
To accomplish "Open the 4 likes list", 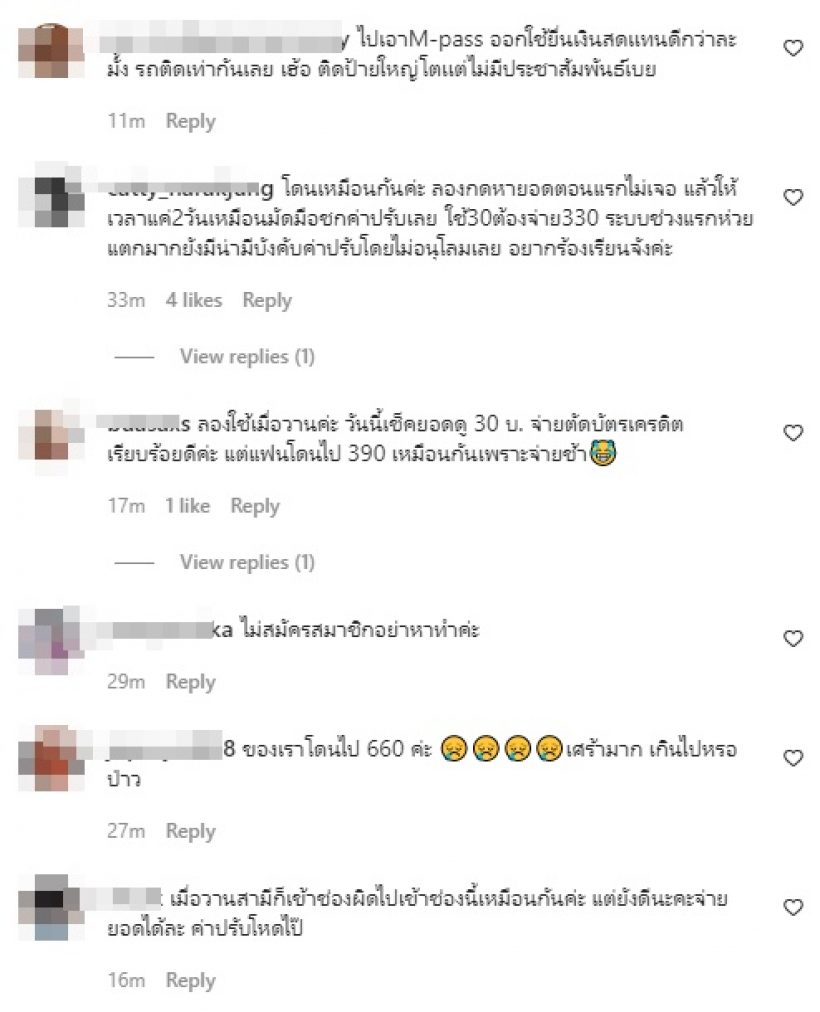I will (194, 300).
